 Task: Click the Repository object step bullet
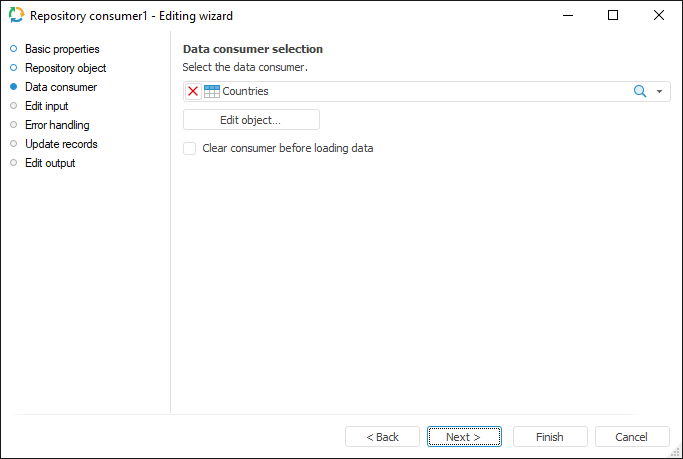[x=14, y=68]
